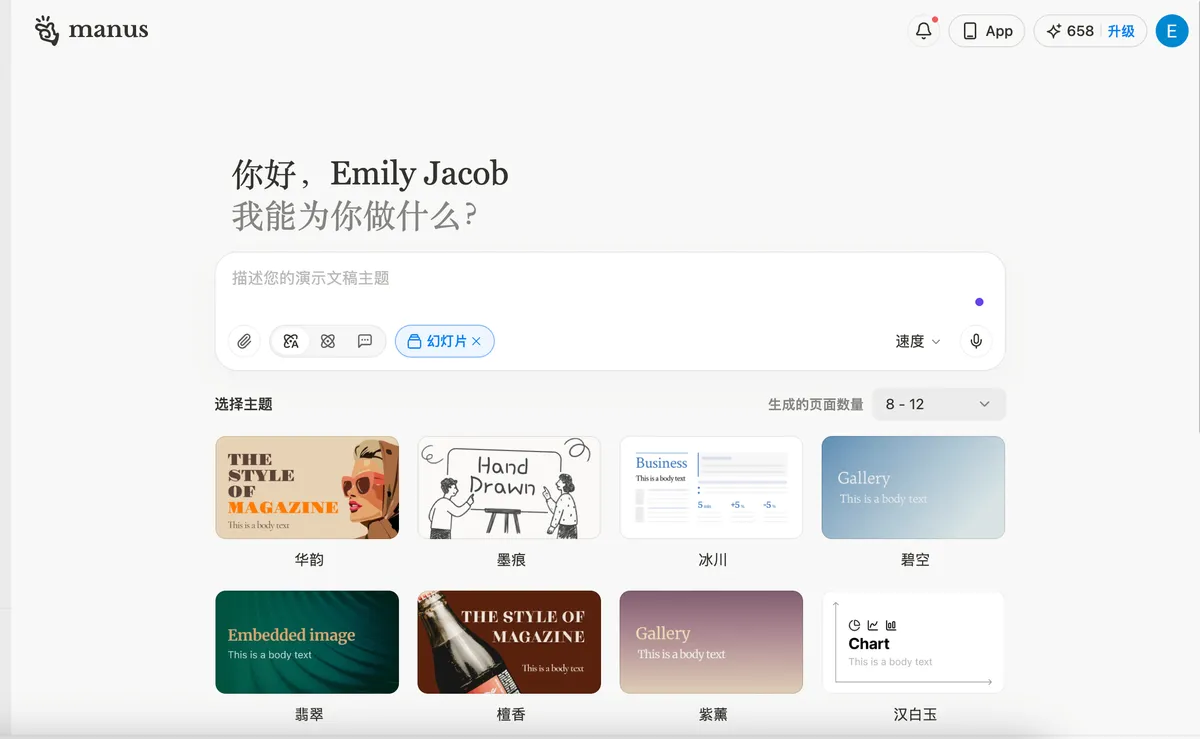The width and height of the screenshot is (1200, 739).
Task: Open the notifications bell
Action: tap(924, 31)
